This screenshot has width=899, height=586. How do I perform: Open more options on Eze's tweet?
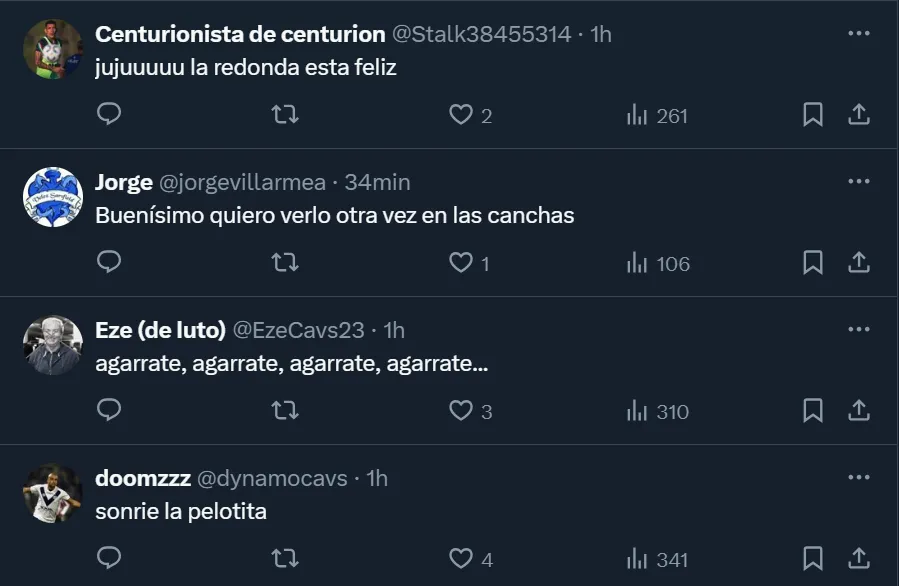pos(858,329)
